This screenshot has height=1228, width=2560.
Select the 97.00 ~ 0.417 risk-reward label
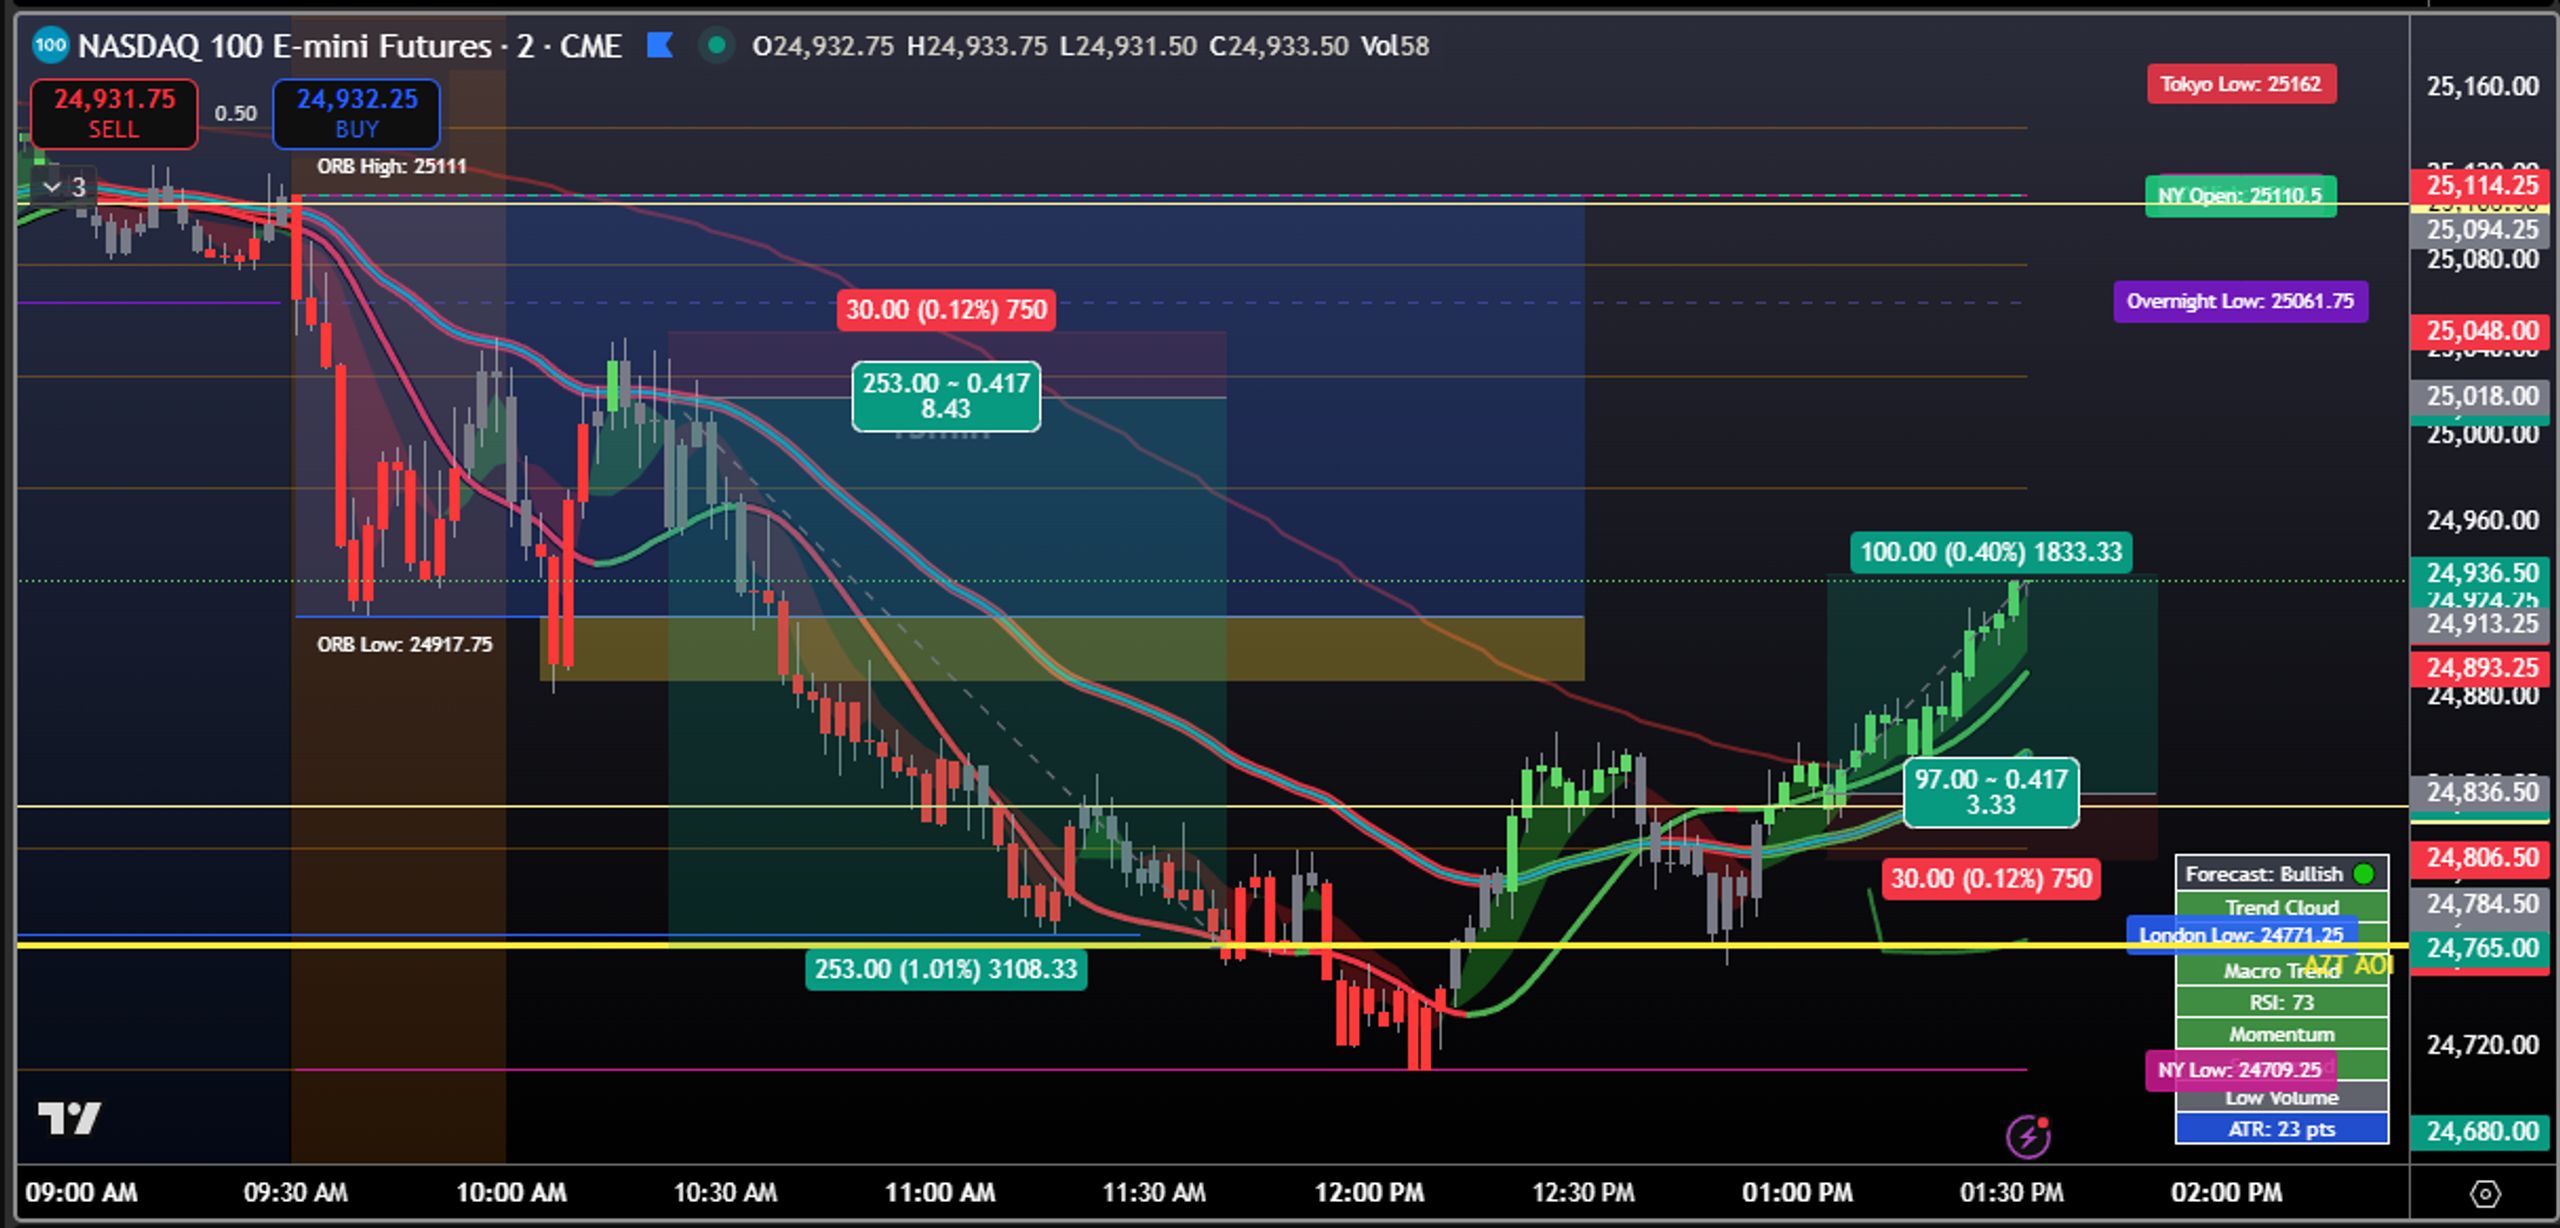pos(1991,792)
